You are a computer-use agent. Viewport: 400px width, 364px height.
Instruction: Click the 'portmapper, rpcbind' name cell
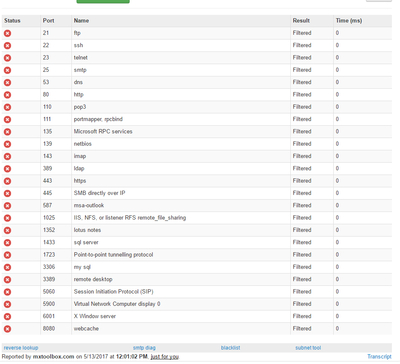pyautogui.click(x=98, y=119)
